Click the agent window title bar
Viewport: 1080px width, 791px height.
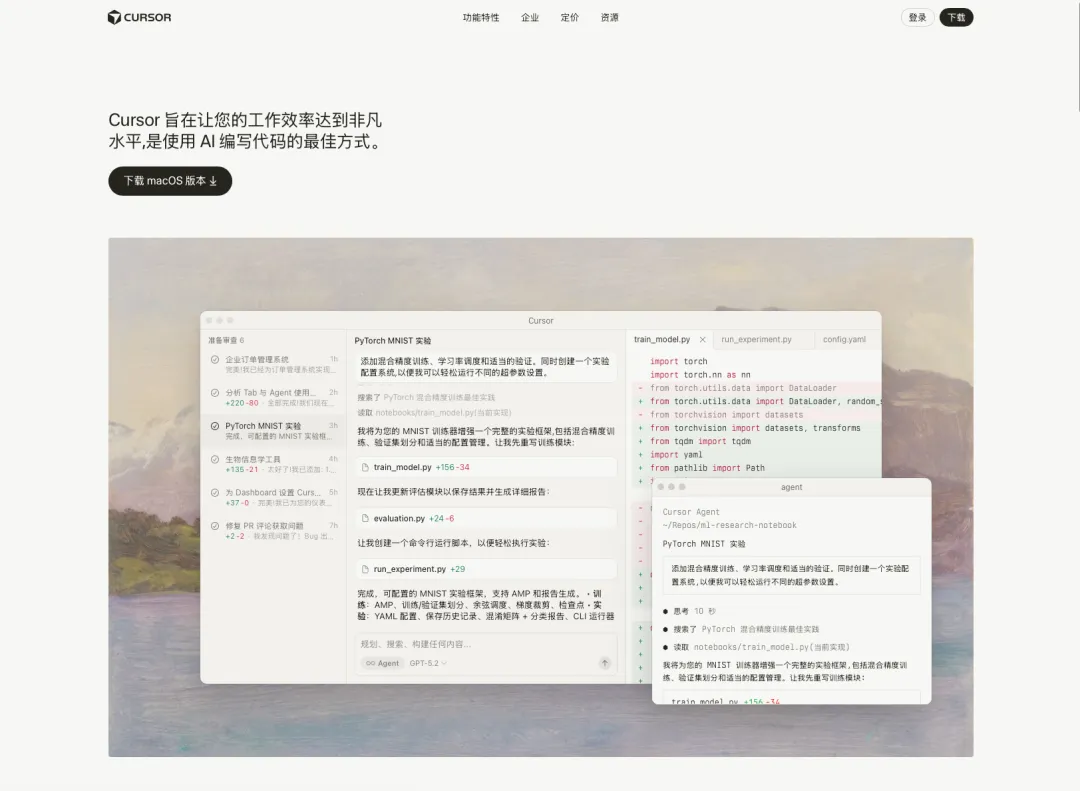point(791,487)
